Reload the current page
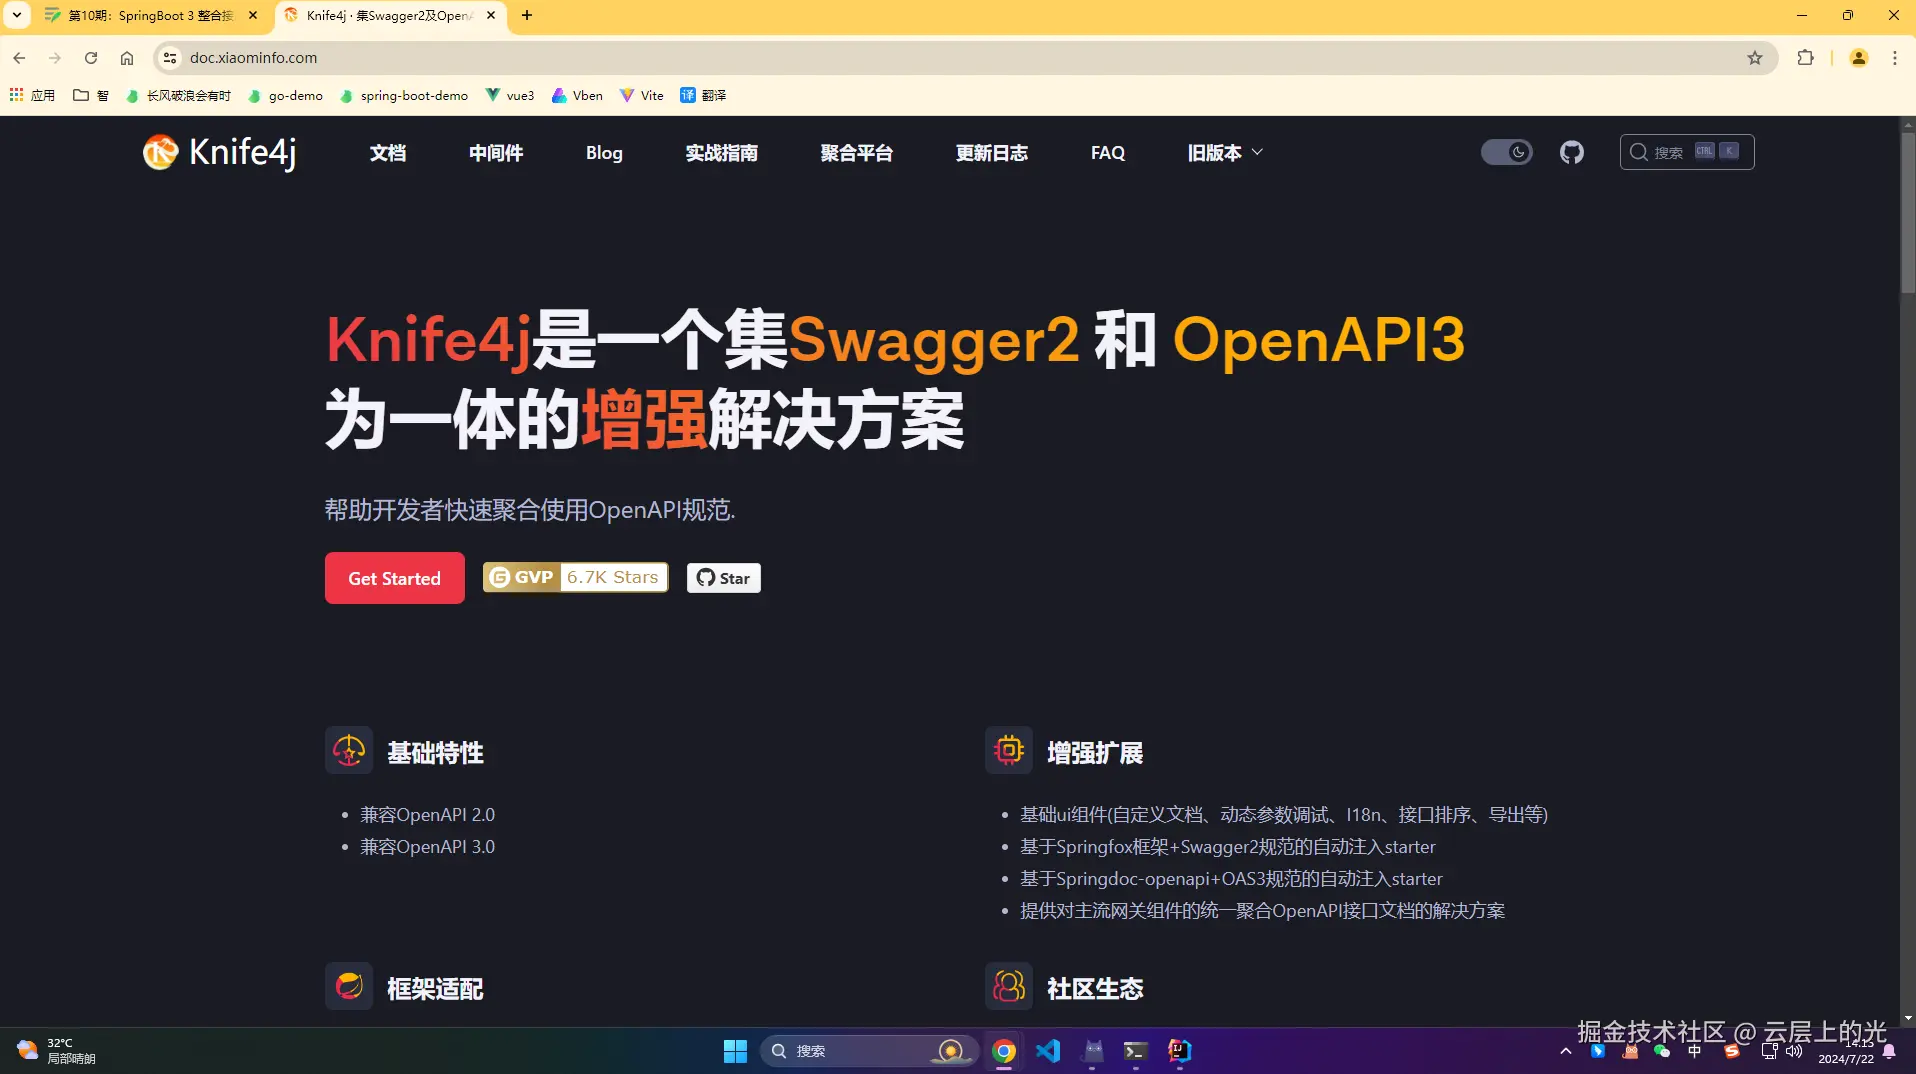 (x=91, y=58)
